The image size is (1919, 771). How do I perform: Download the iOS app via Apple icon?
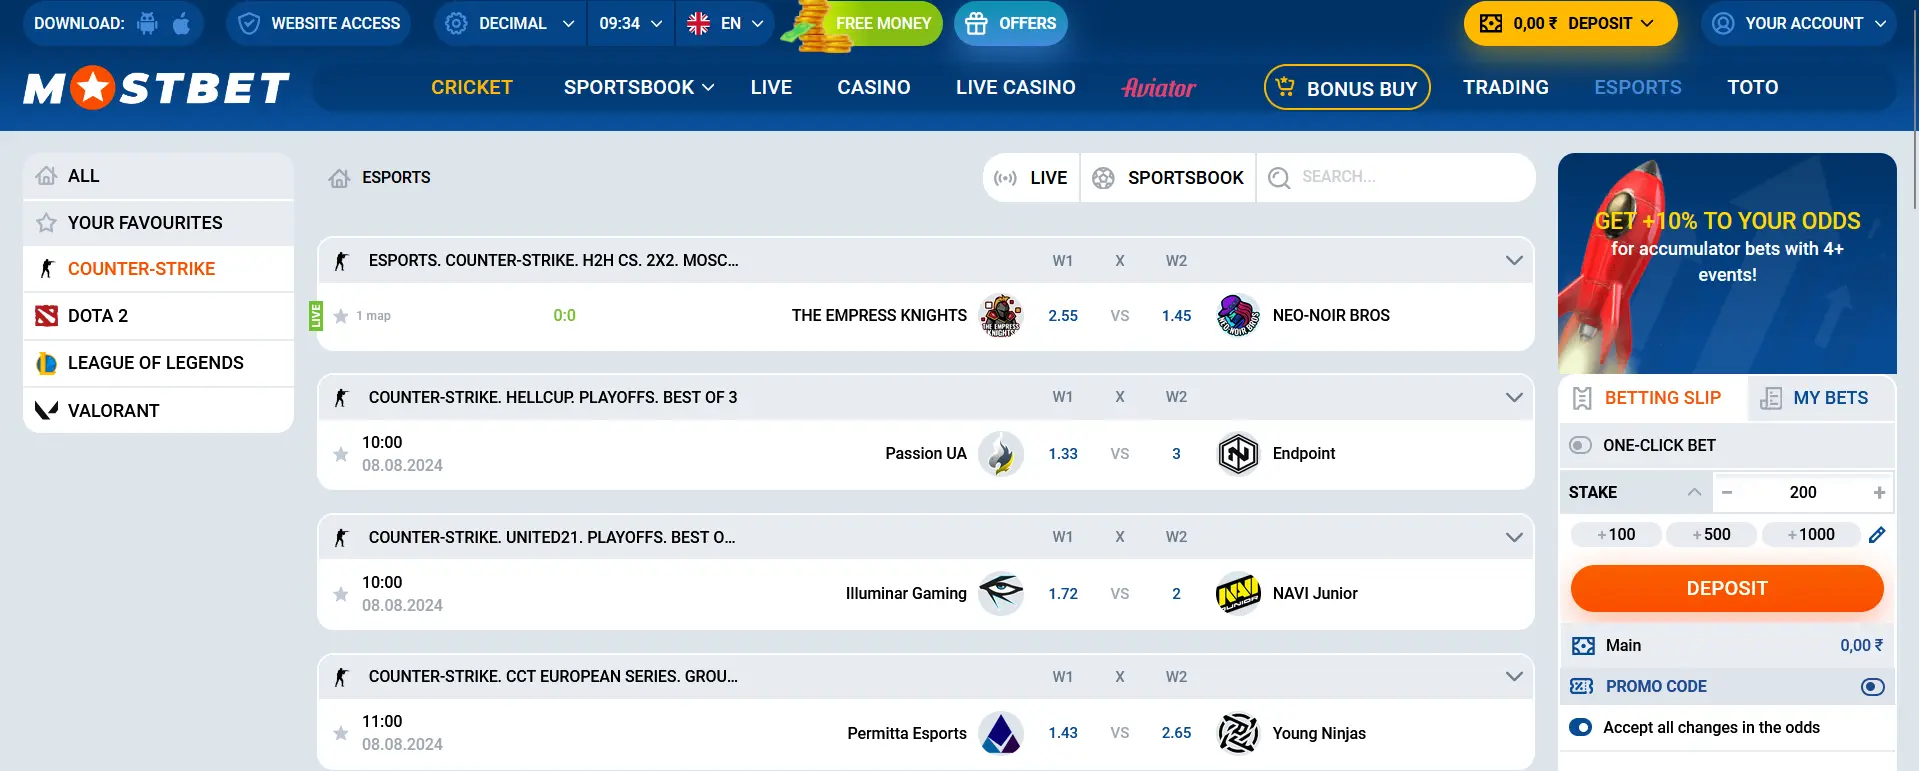coord(181,23)
